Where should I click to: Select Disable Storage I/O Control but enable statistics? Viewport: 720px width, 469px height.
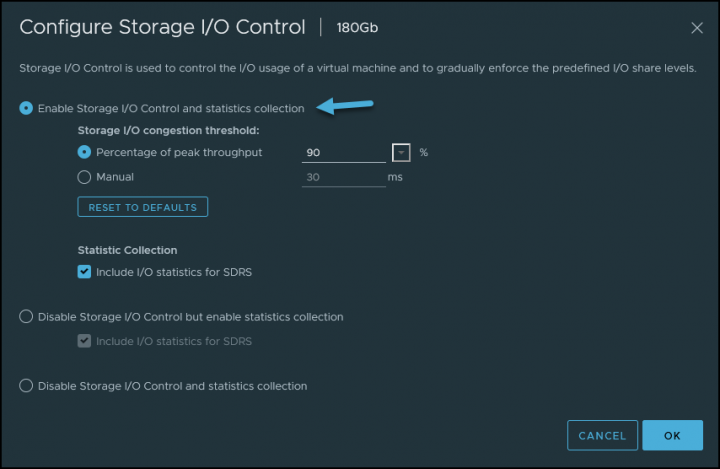point(26,316)
